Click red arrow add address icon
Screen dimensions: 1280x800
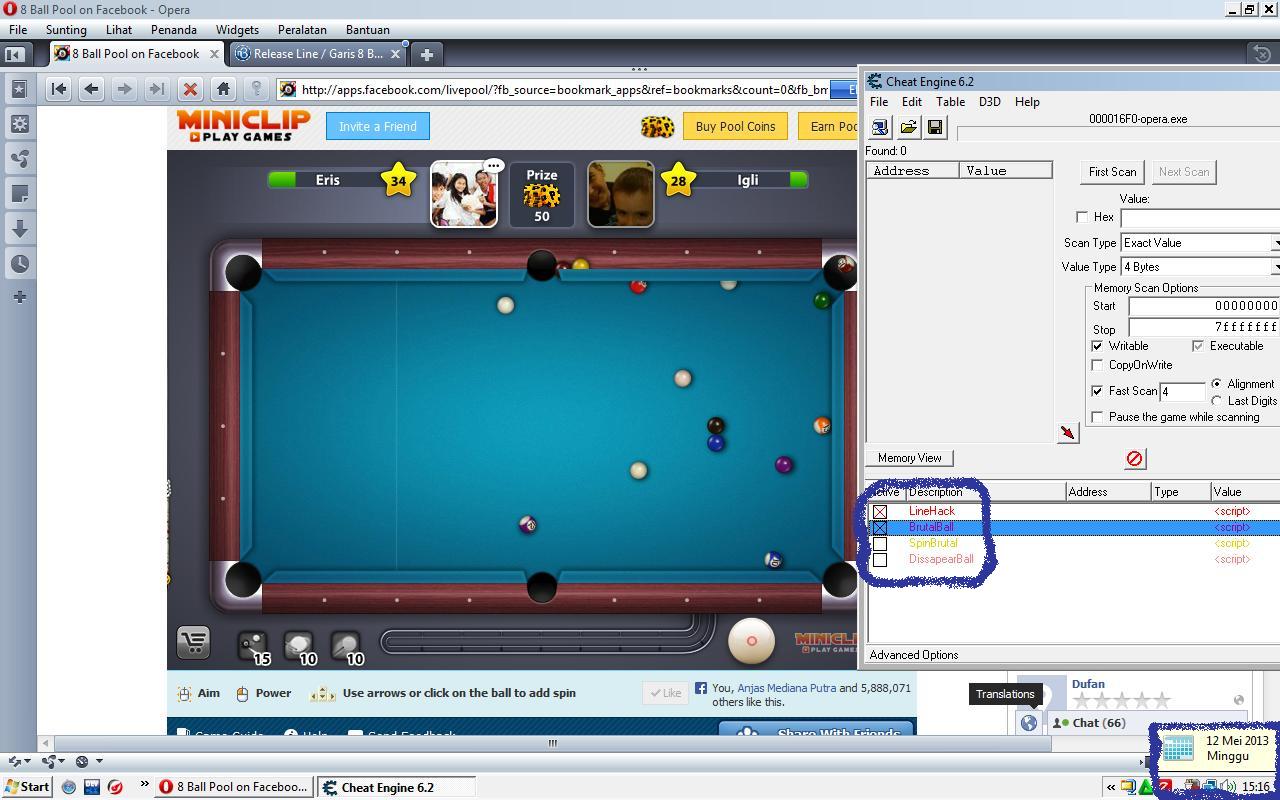(1068, 433)
